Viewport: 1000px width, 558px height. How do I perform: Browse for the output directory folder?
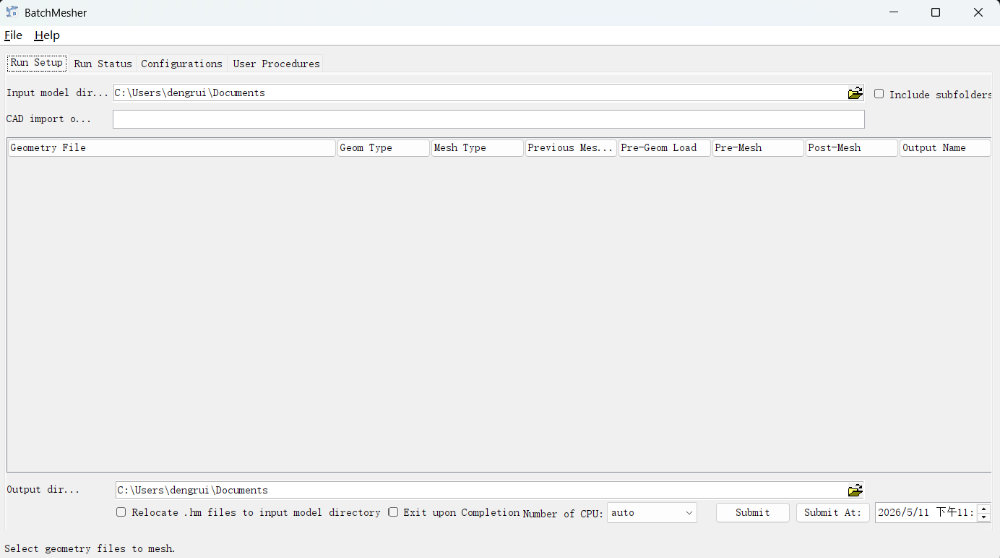tap(855, 490)
